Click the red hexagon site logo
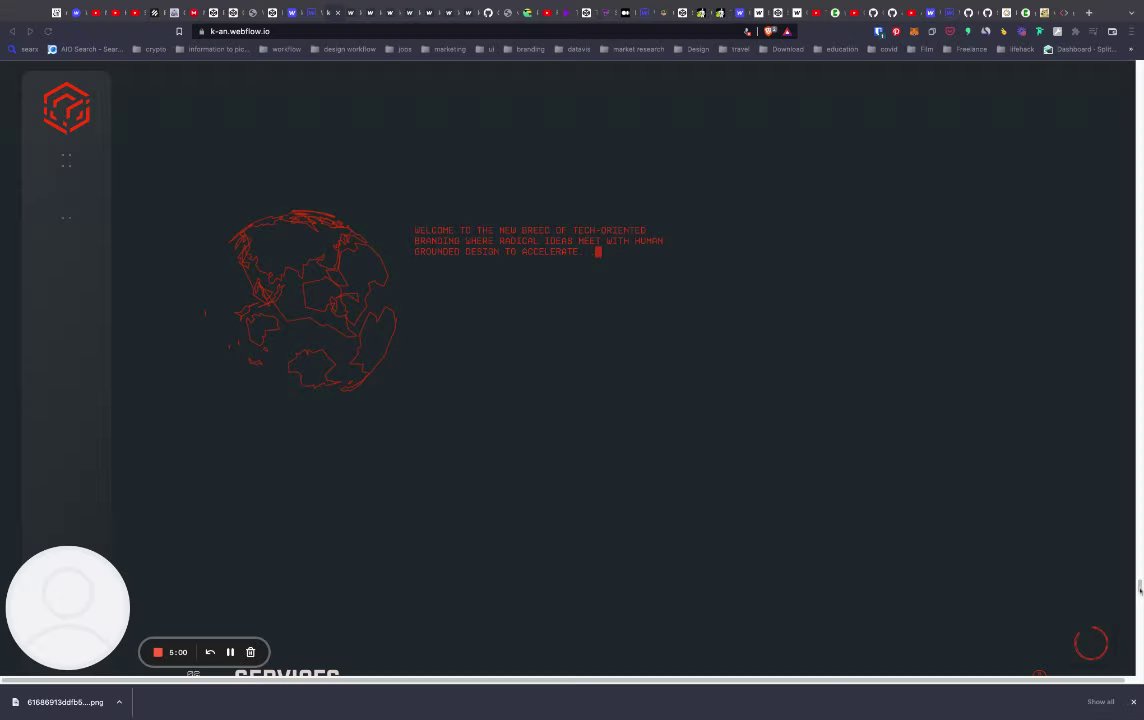 66,108
